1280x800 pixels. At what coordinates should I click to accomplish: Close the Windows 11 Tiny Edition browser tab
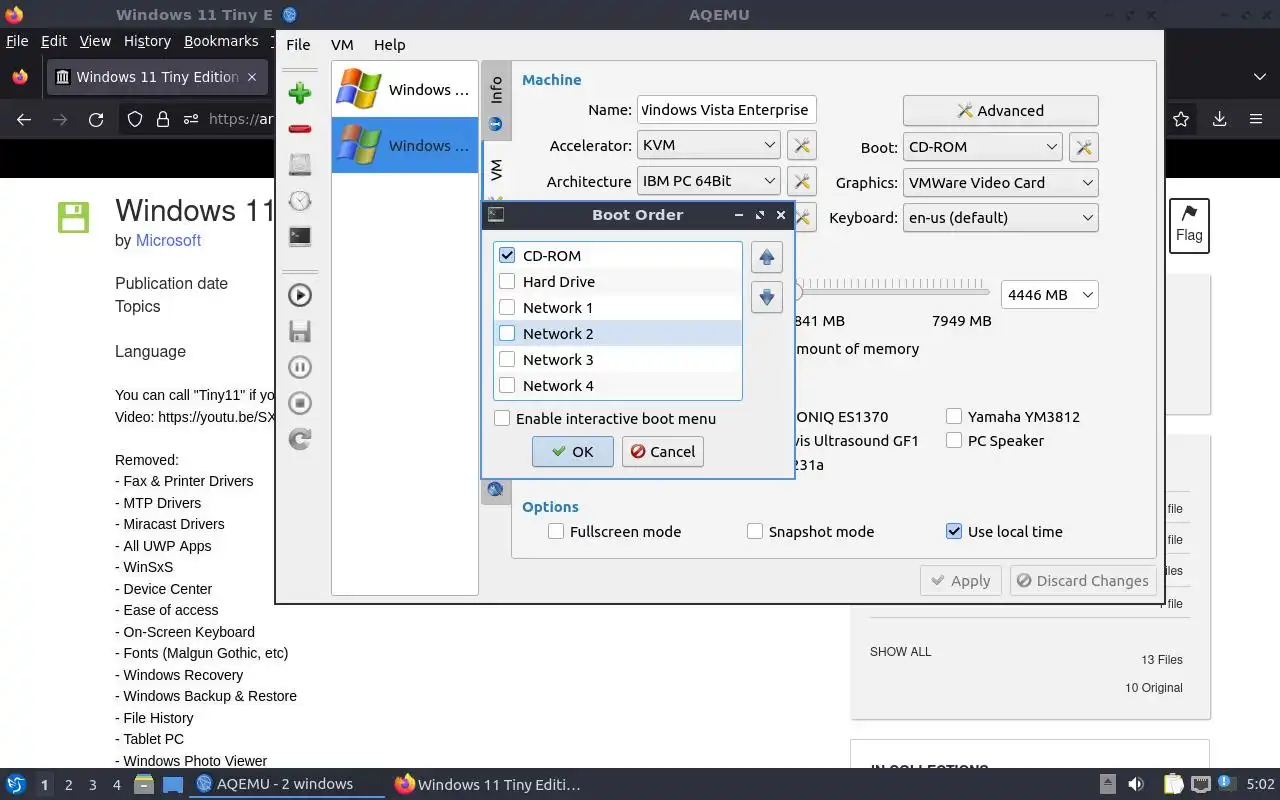pos(252,77)
